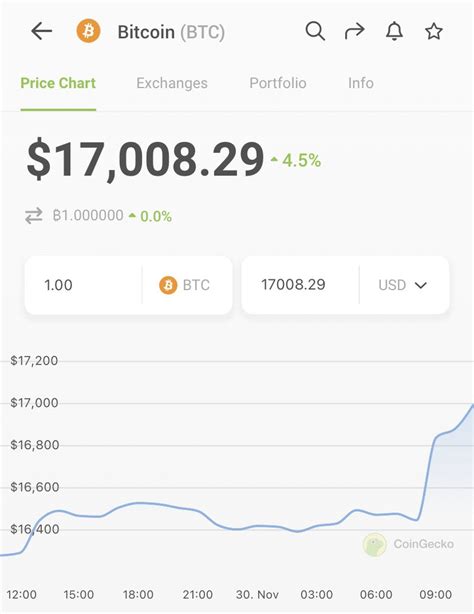Tap the 4.5% change indicator
Image resolution: width=474 pixels, height=614 pixels.
click(296, 161)
